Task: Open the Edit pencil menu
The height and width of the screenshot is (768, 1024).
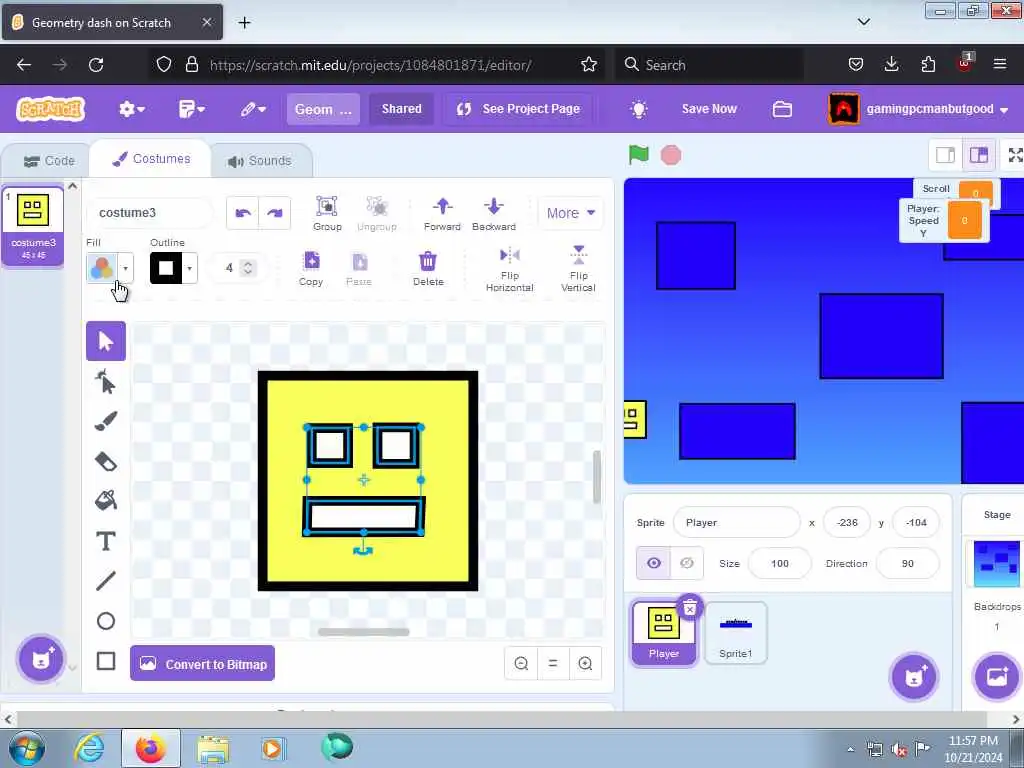Action: click(x=252, y=109)
